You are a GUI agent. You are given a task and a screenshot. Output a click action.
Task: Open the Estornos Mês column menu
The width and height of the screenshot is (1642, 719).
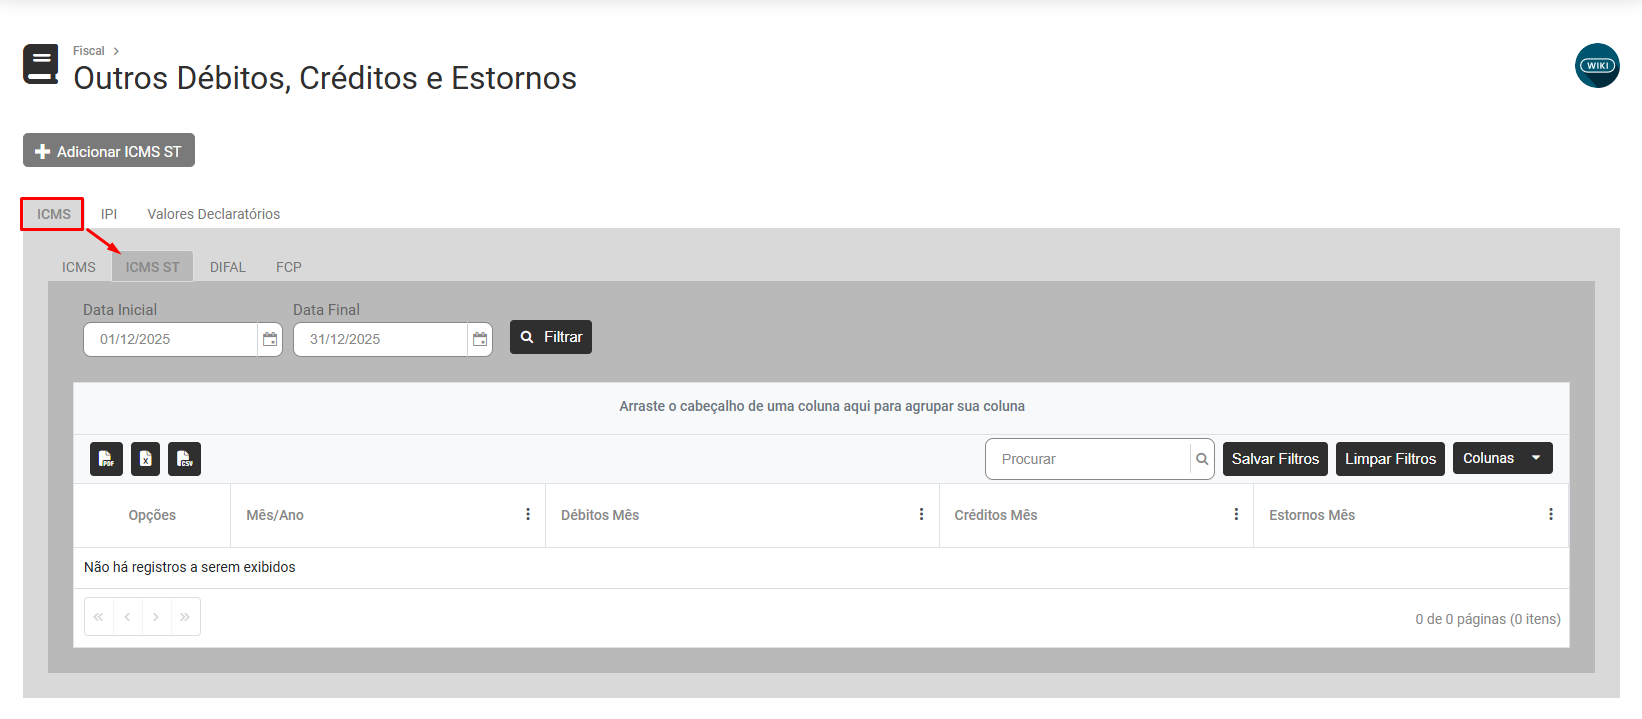click(1550, 515)
